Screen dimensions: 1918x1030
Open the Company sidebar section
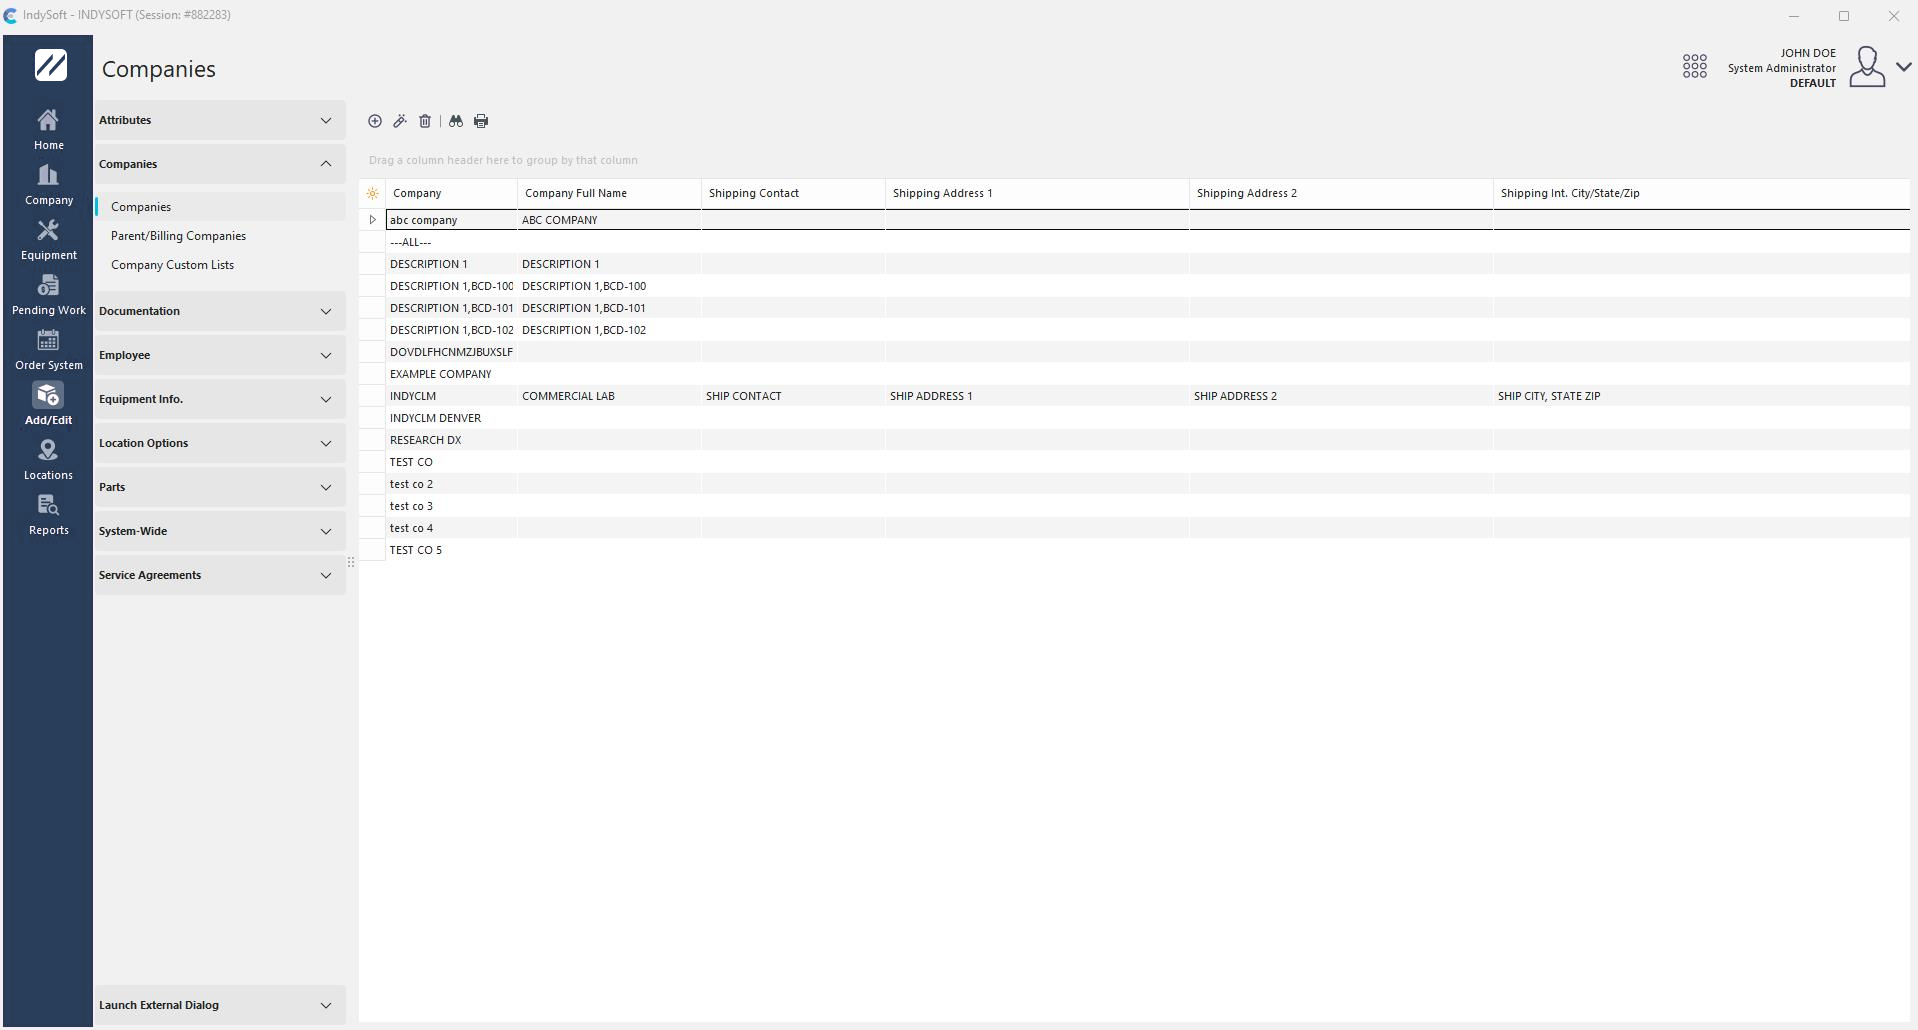coord(48,185)
